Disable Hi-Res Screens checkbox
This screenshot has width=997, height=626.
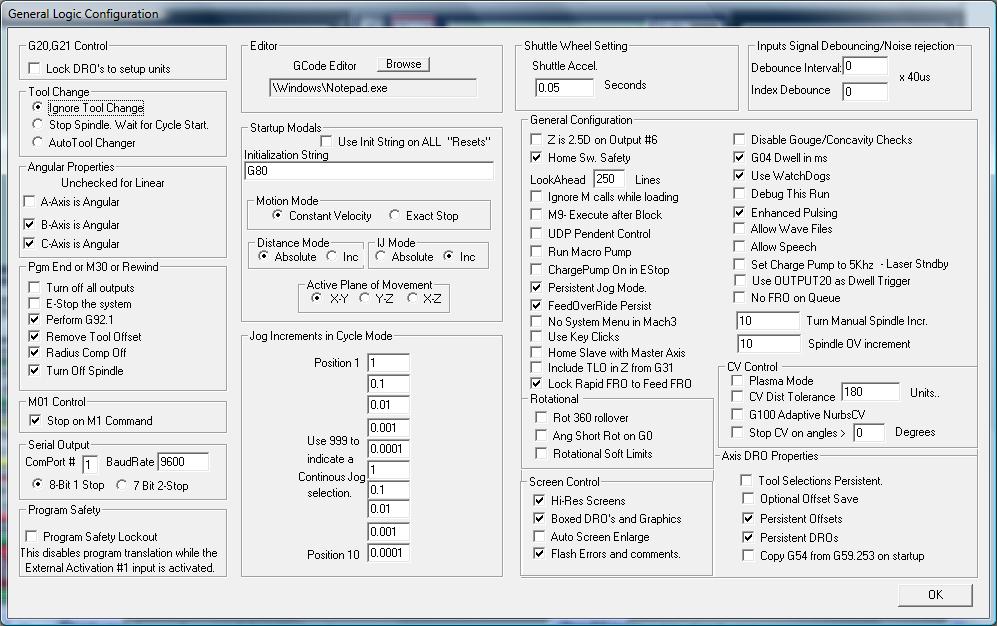539,501
